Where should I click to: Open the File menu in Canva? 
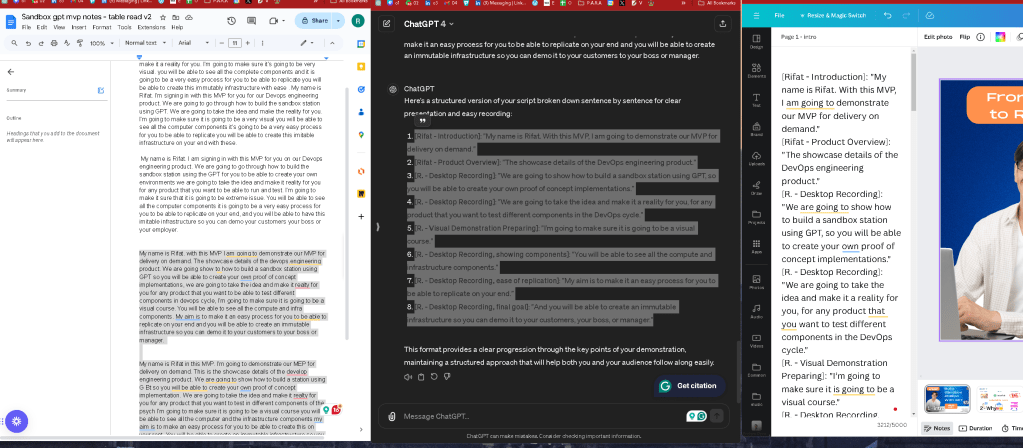click(779, 15)
